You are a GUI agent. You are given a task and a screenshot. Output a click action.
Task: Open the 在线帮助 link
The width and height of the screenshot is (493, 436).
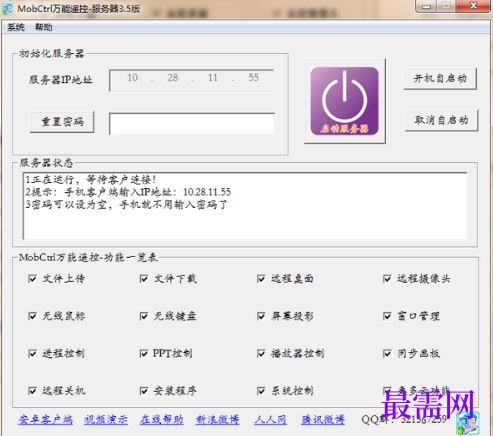pyautogui.click(x=162, y=419)
